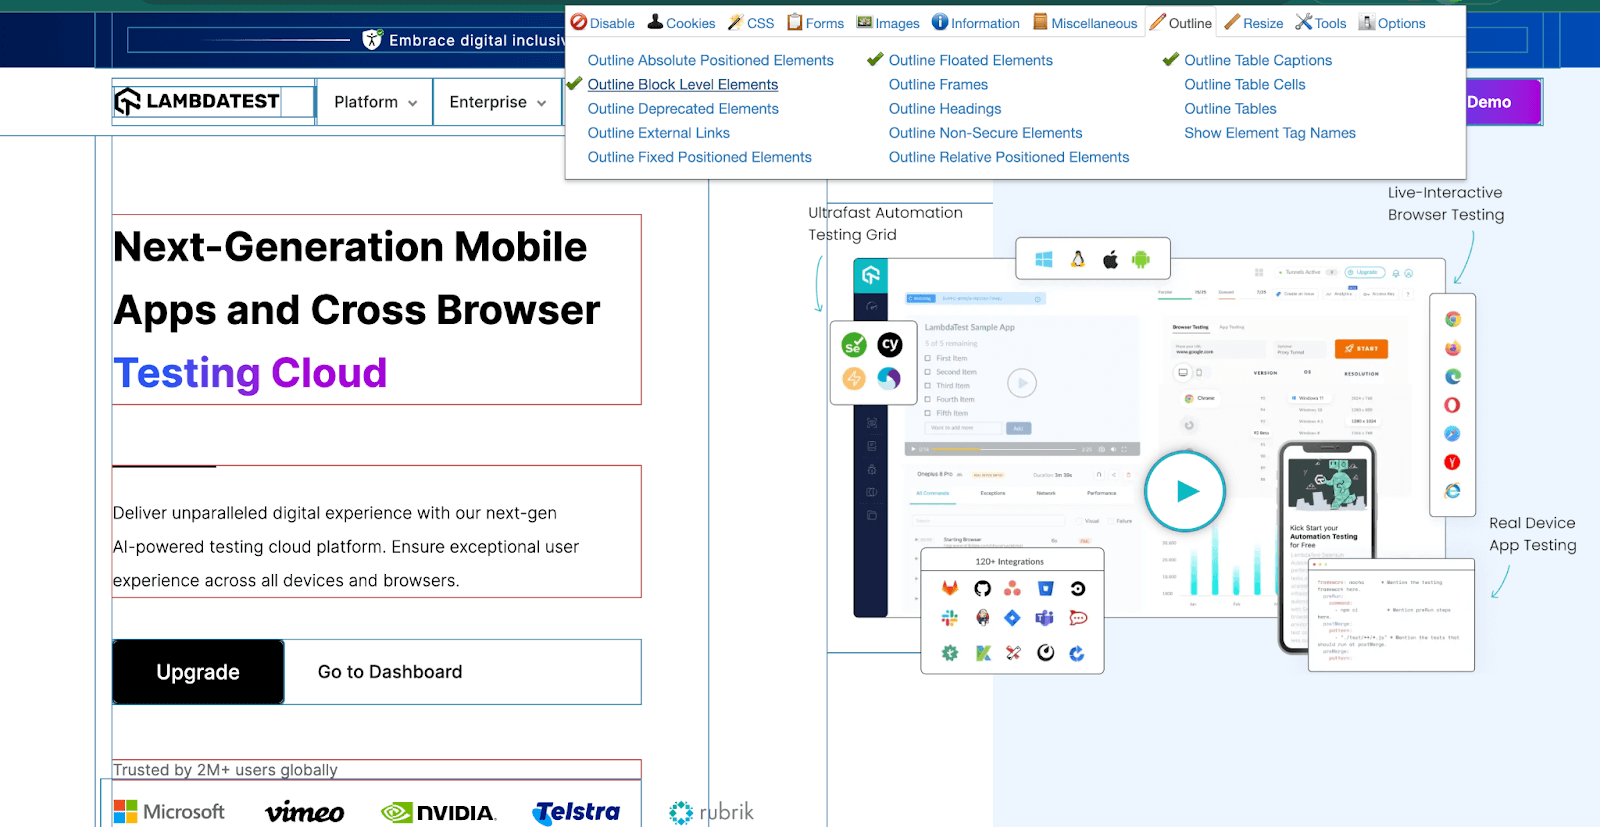The height and width of the screenshot is (827, 1600).
Task: Click the Resize ruler icon
Action: [1232, 22]
